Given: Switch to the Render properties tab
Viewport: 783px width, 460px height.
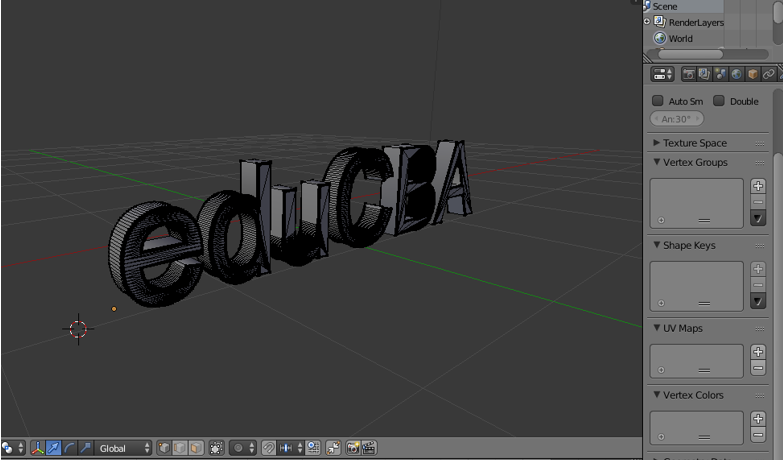Looking at the screenshot, I should coord(688,74).
